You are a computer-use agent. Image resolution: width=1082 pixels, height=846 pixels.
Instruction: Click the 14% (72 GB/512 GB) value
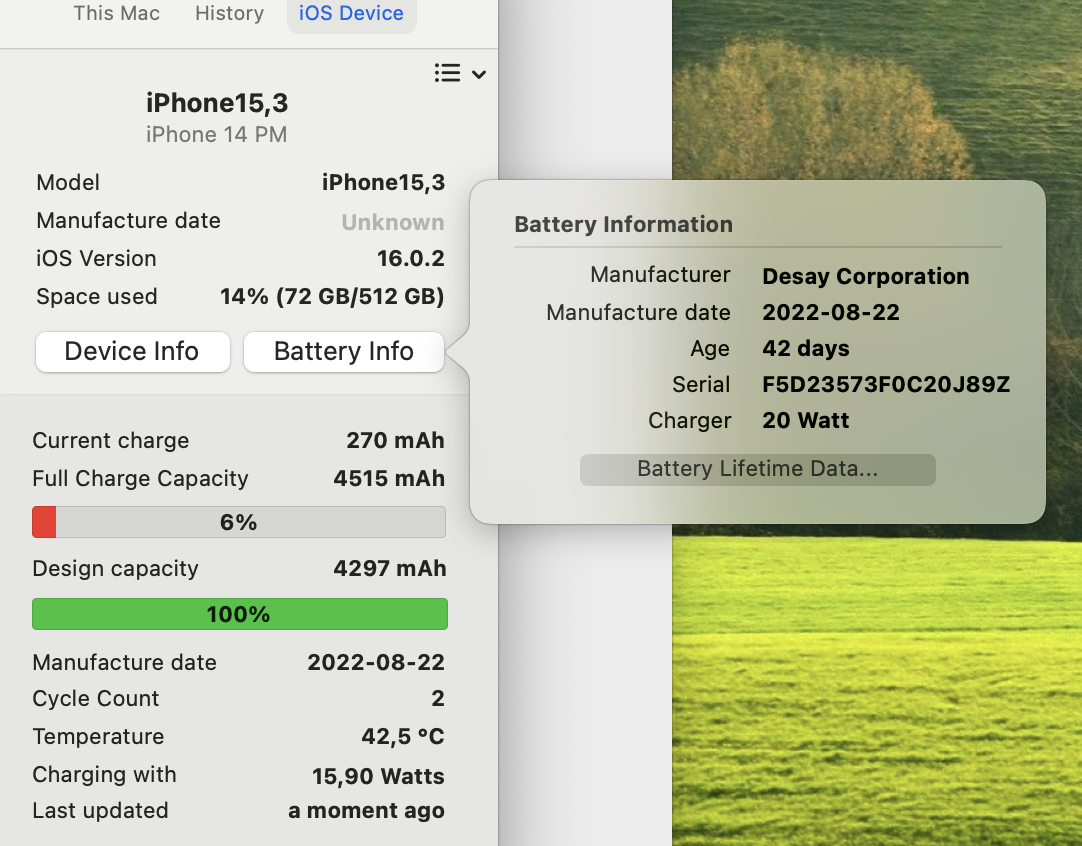coord(332,297)
